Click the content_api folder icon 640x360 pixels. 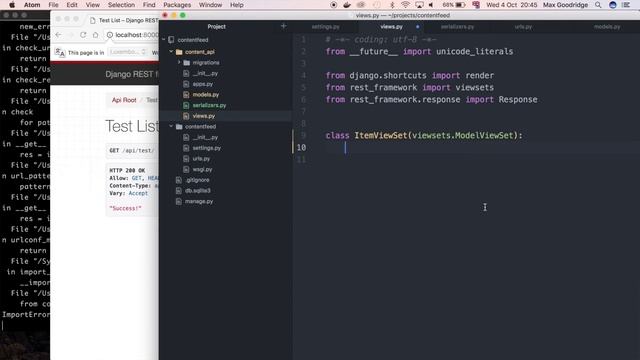[179, 52]
